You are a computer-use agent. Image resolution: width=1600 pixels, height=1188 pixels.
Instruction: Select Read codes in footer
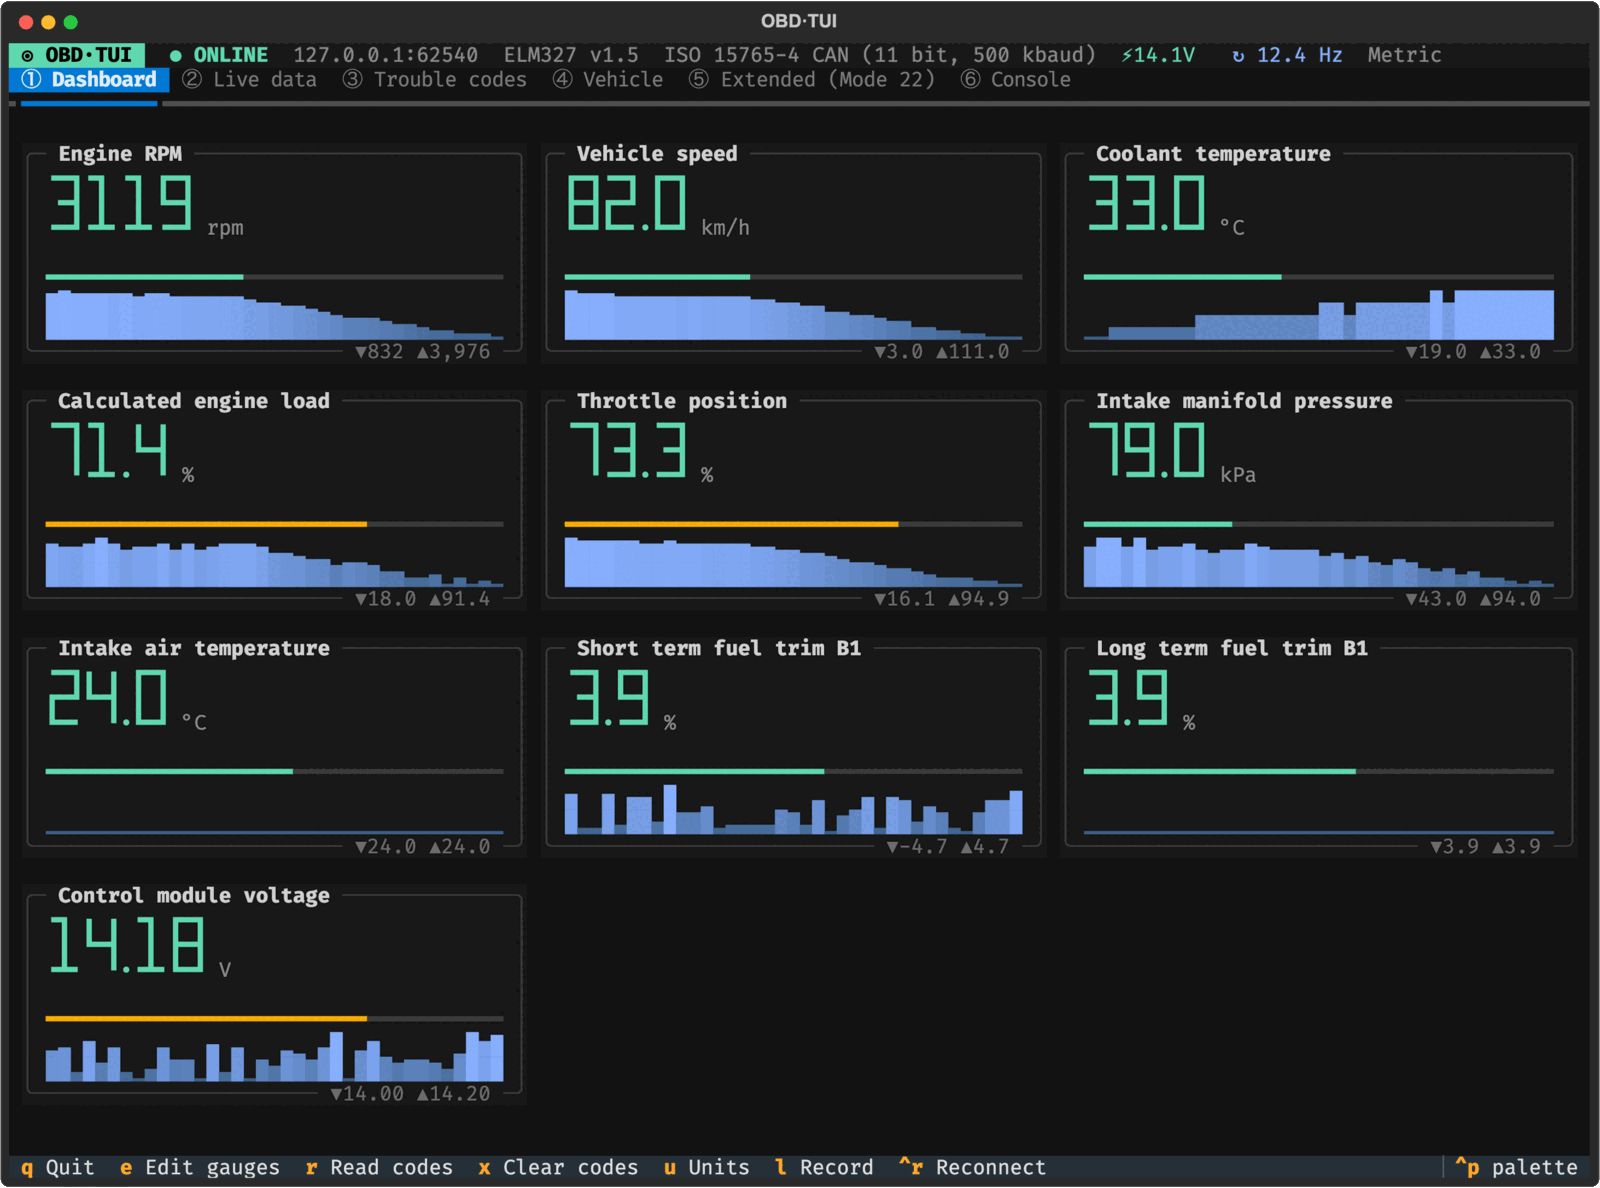379,1167
